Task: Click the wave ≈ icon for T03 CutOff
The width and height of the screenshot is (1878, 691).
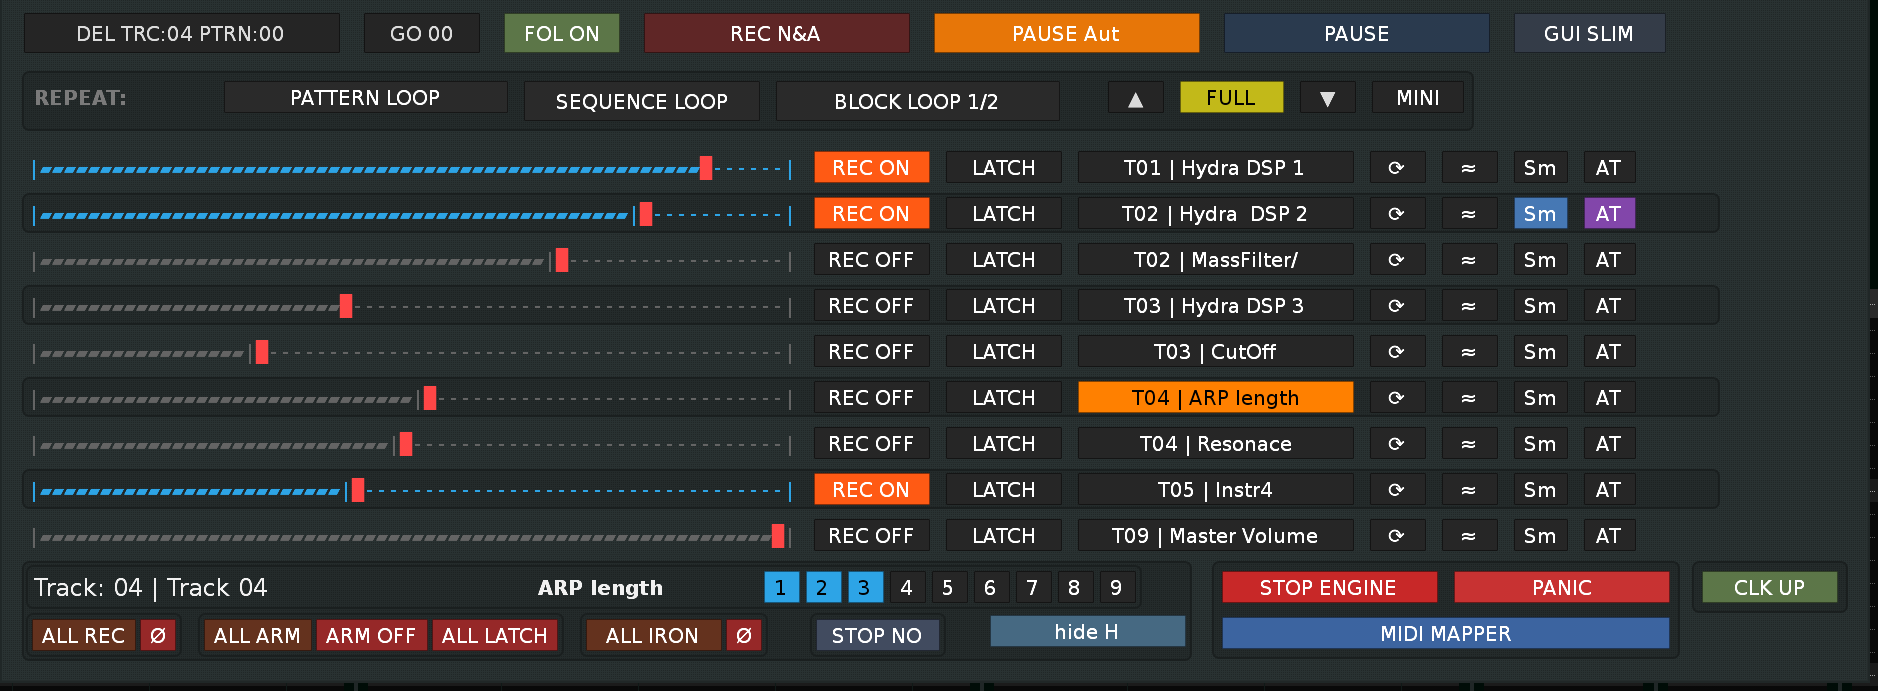Action: tap(1469, 352)
